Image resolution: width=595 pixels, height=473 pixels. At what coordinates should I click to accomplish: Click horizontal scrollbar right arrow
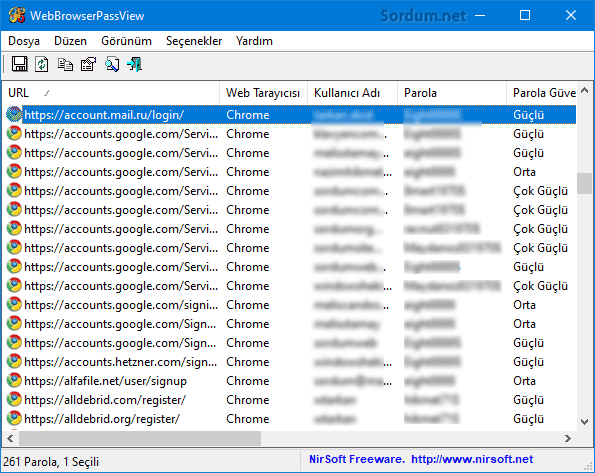pos(568,438)
